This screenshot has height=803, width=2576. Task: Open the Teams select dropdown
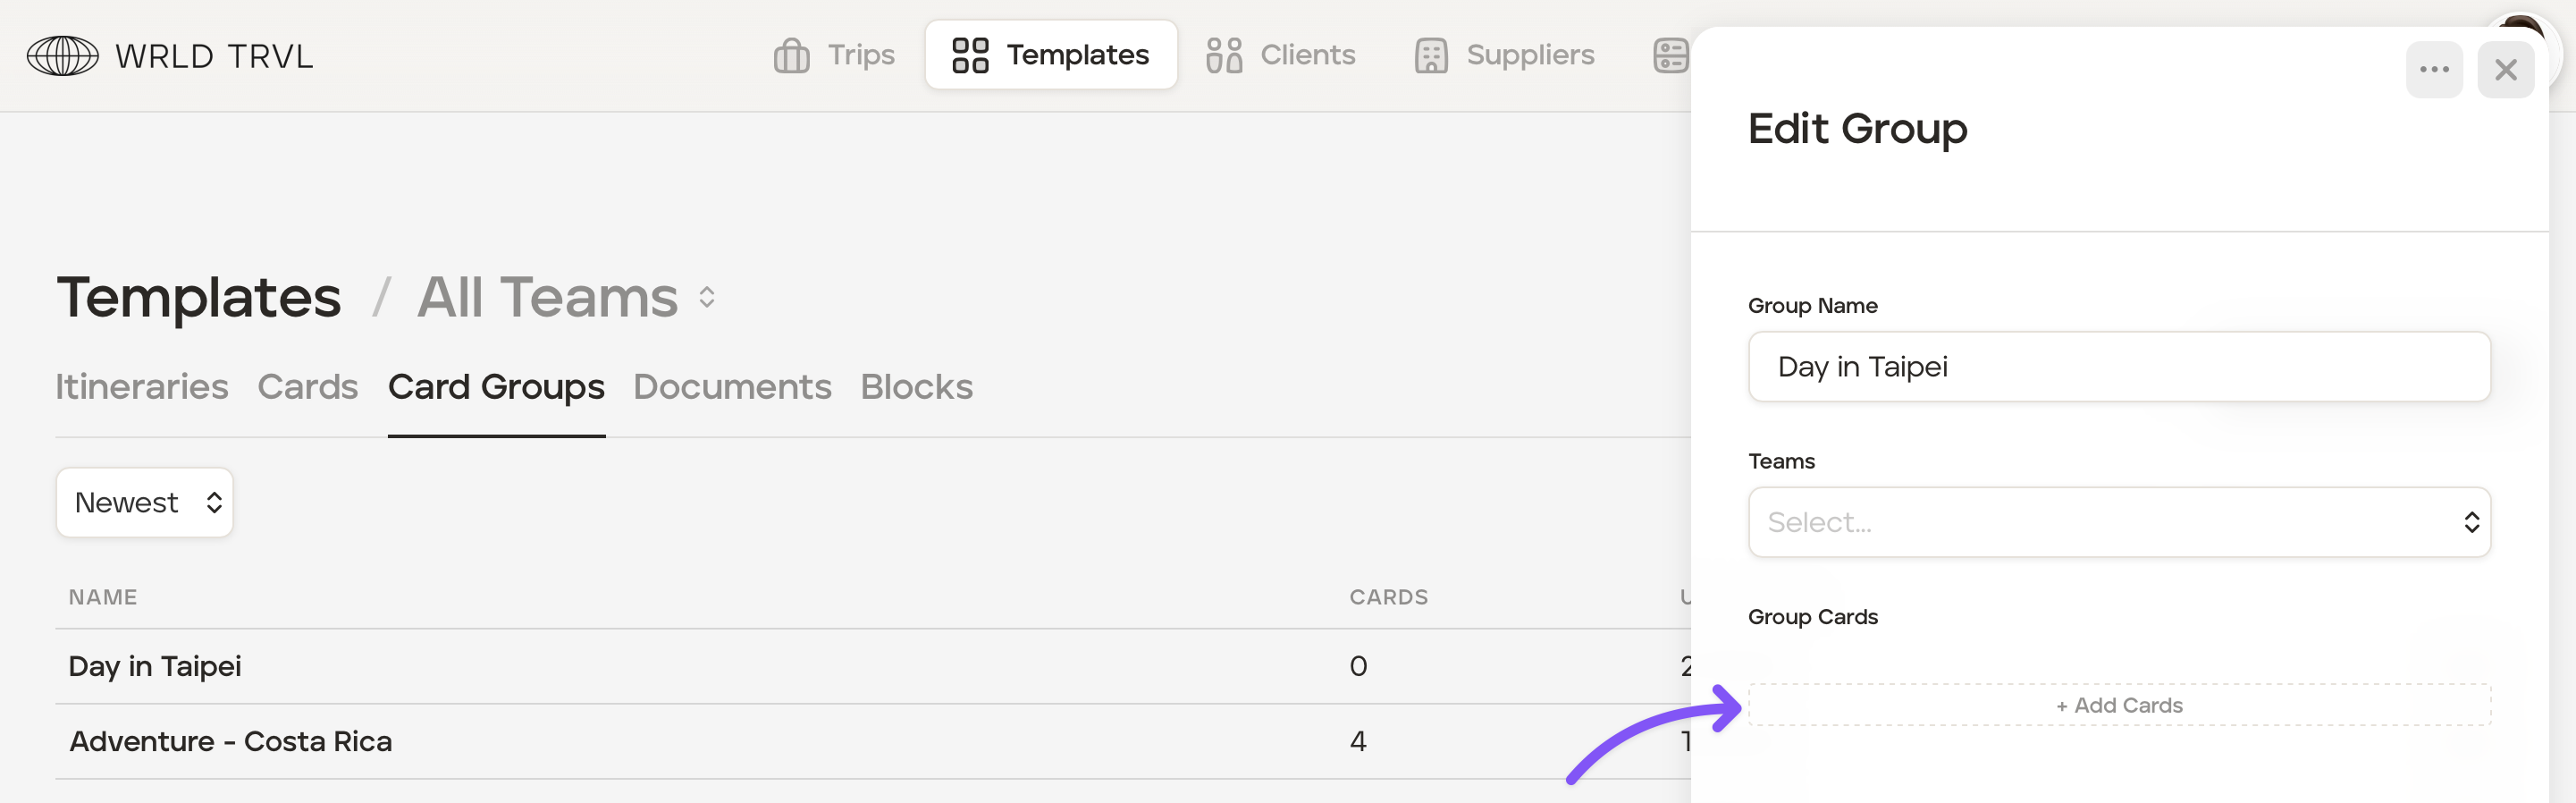2118,522
